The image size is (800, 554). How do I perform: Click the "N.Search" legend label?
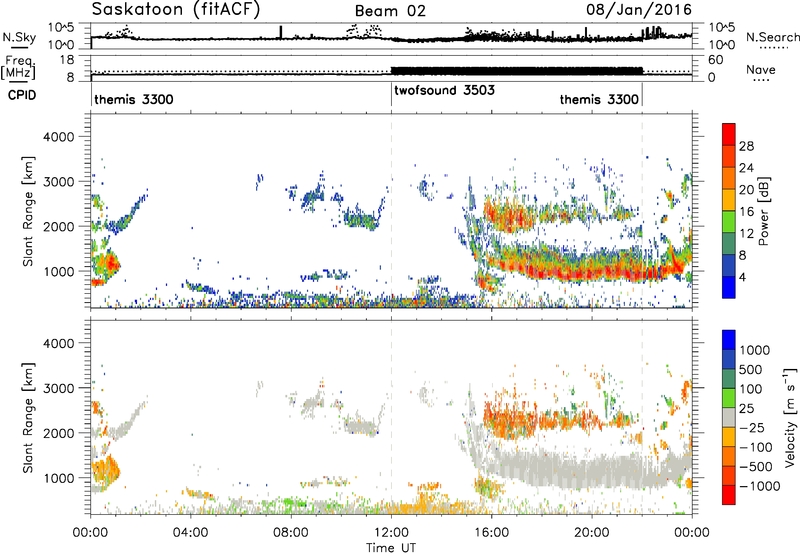tap(772, 37)
